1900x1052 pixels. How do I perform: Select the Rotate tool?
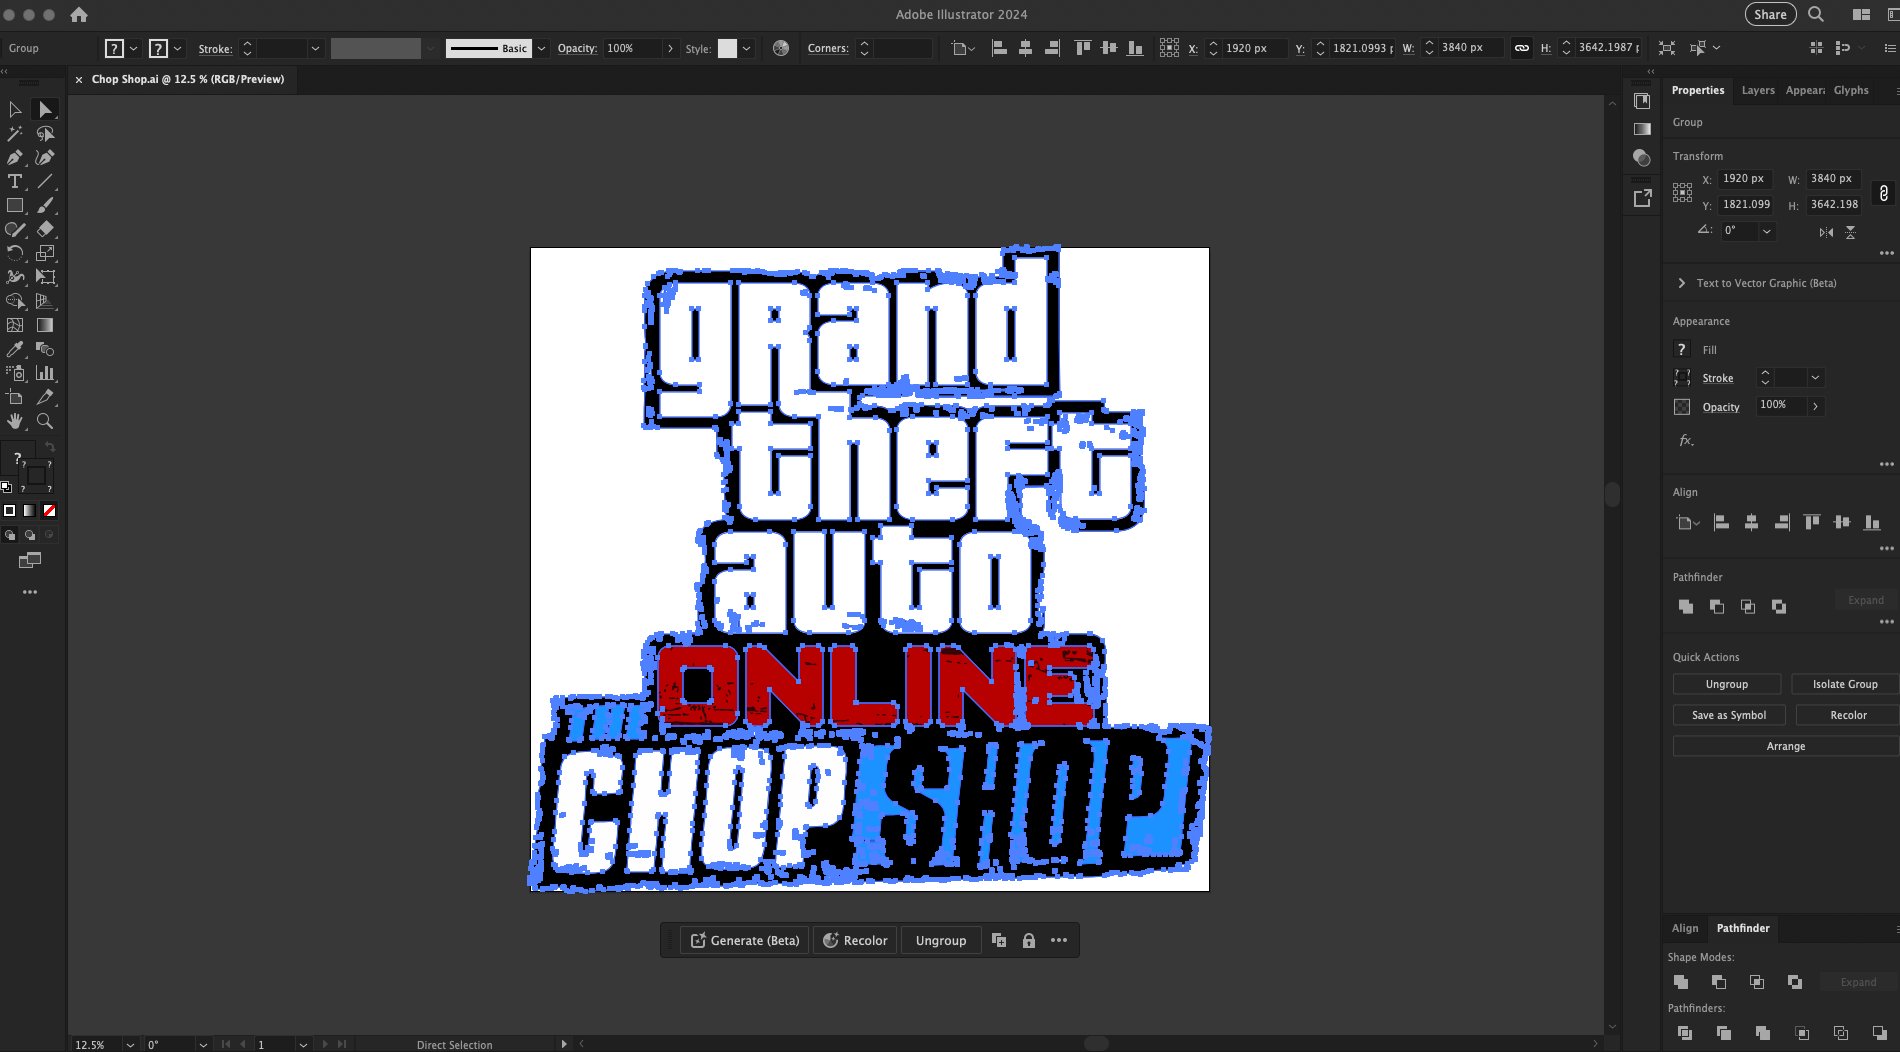point(15,253)
